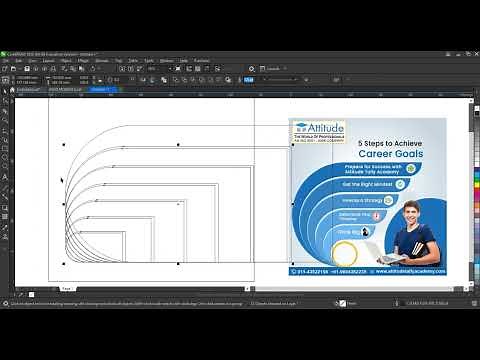Screen dimensions: 480x360
Task: Pick the cyan swatch in the color palette
Action: pyautogui.click(x=477, y=174)
